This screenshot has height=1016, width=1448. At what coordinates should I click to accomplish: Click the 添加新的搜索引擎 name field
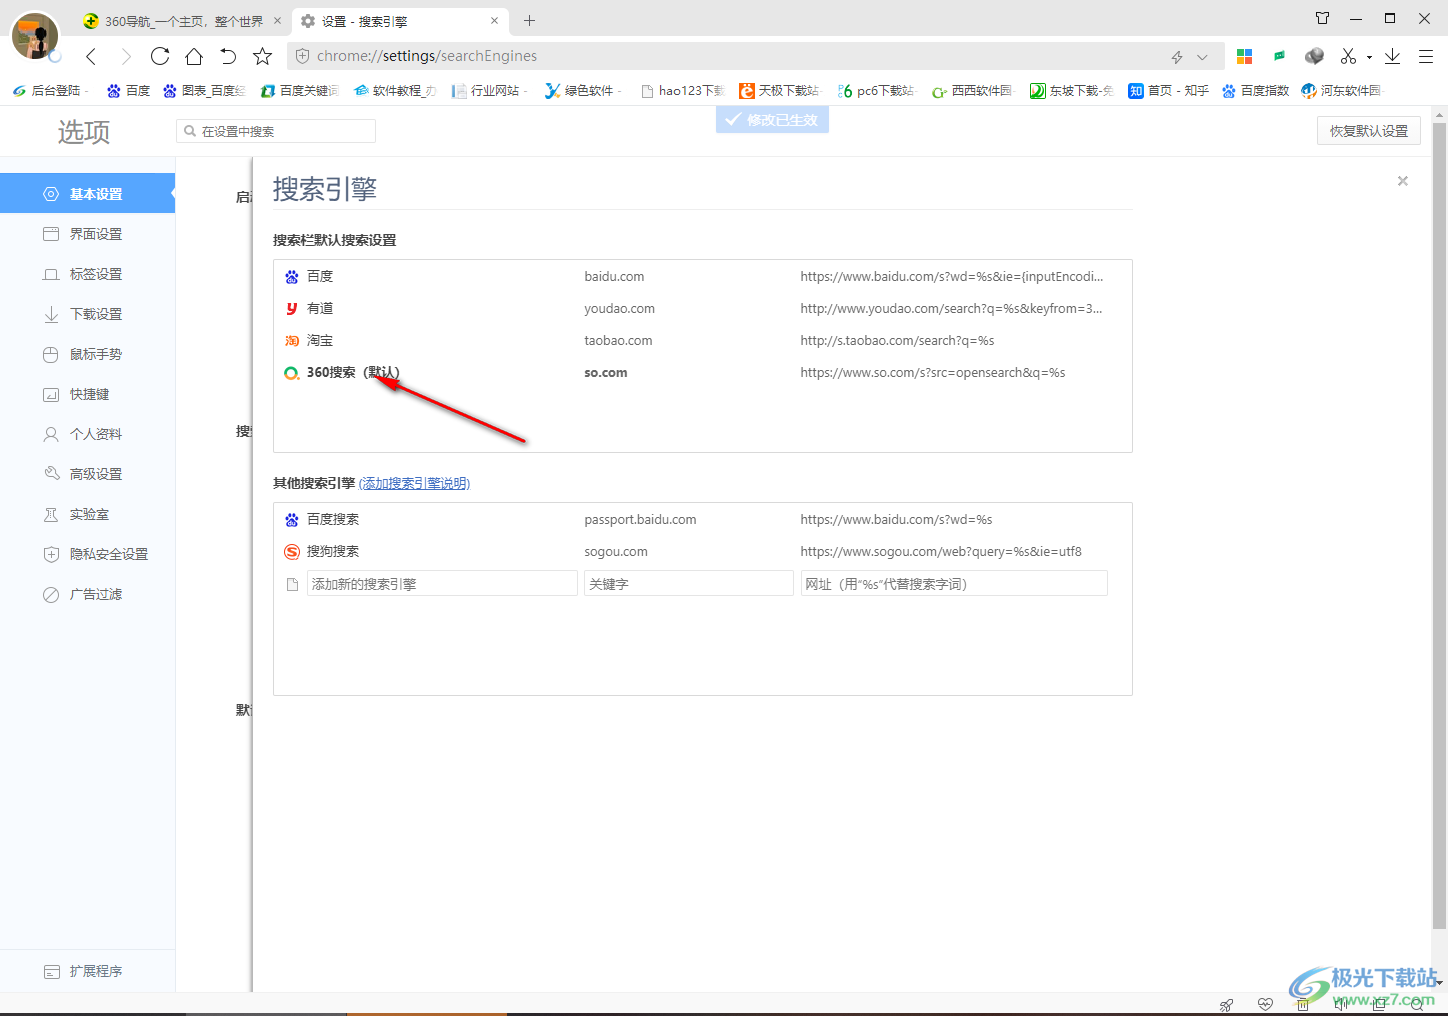click(442, 583)
